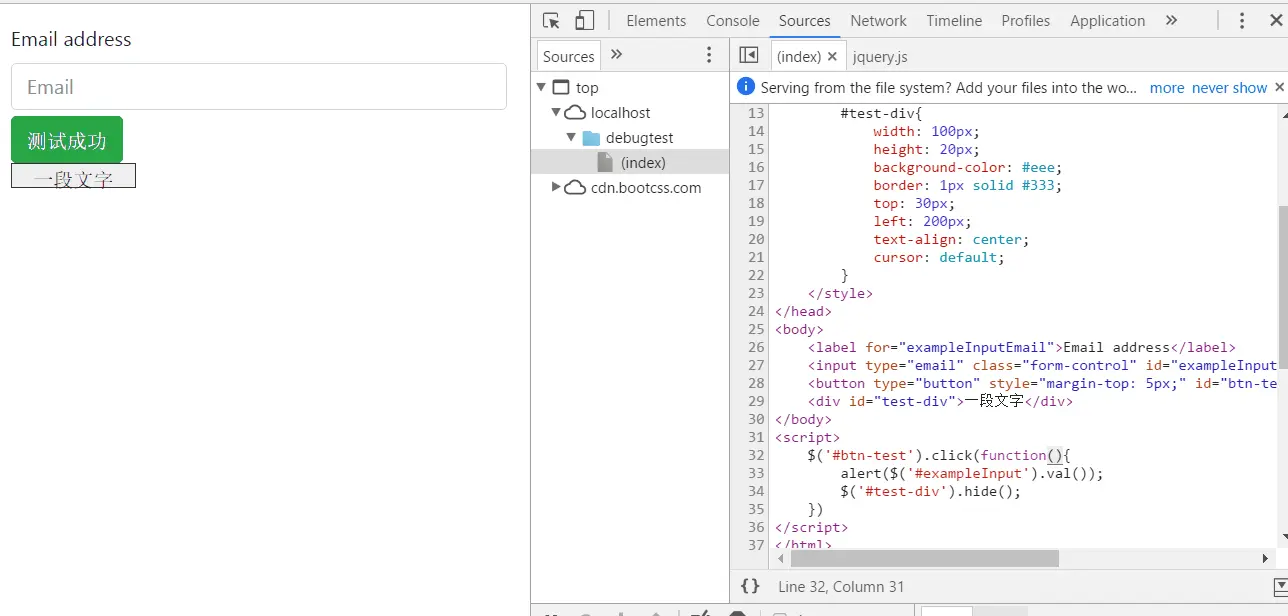The image size is (1288, 616).
Task: Open the Sources navigator three-dot menu
Action: (x=709, y=55)
